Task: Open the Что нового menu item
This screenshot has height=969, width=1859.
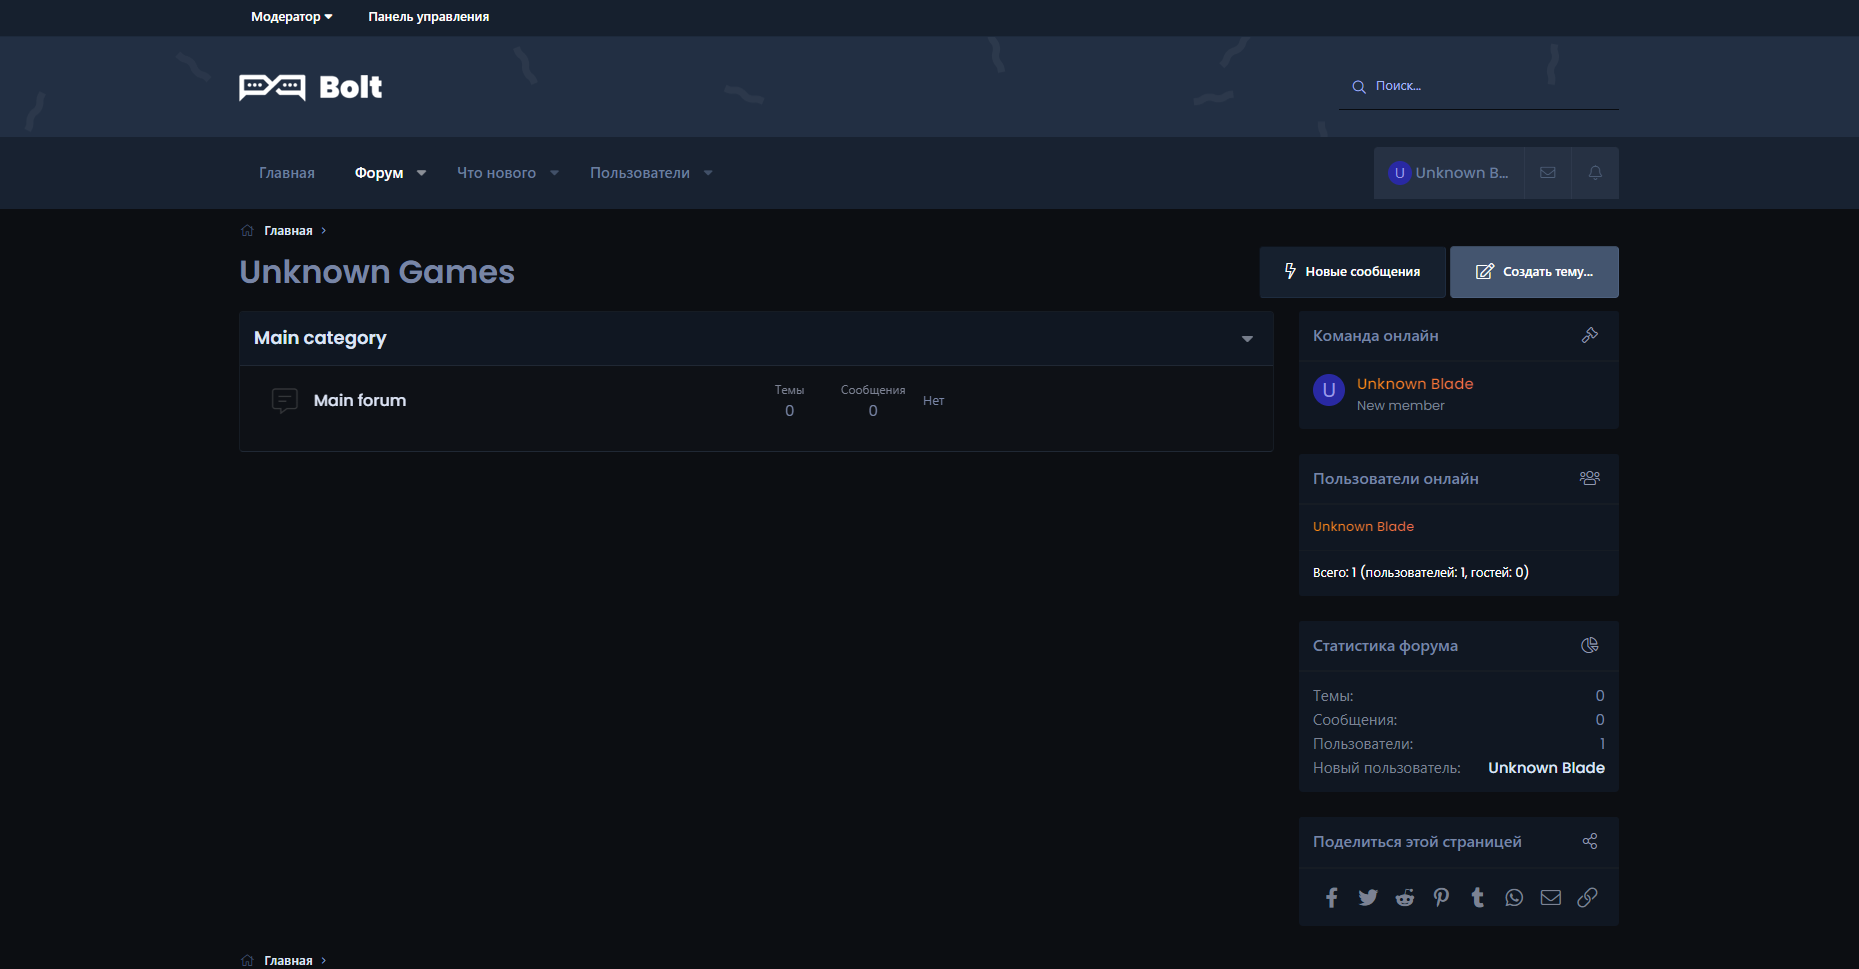Action: pyautogui.click(x=496, y=173)
